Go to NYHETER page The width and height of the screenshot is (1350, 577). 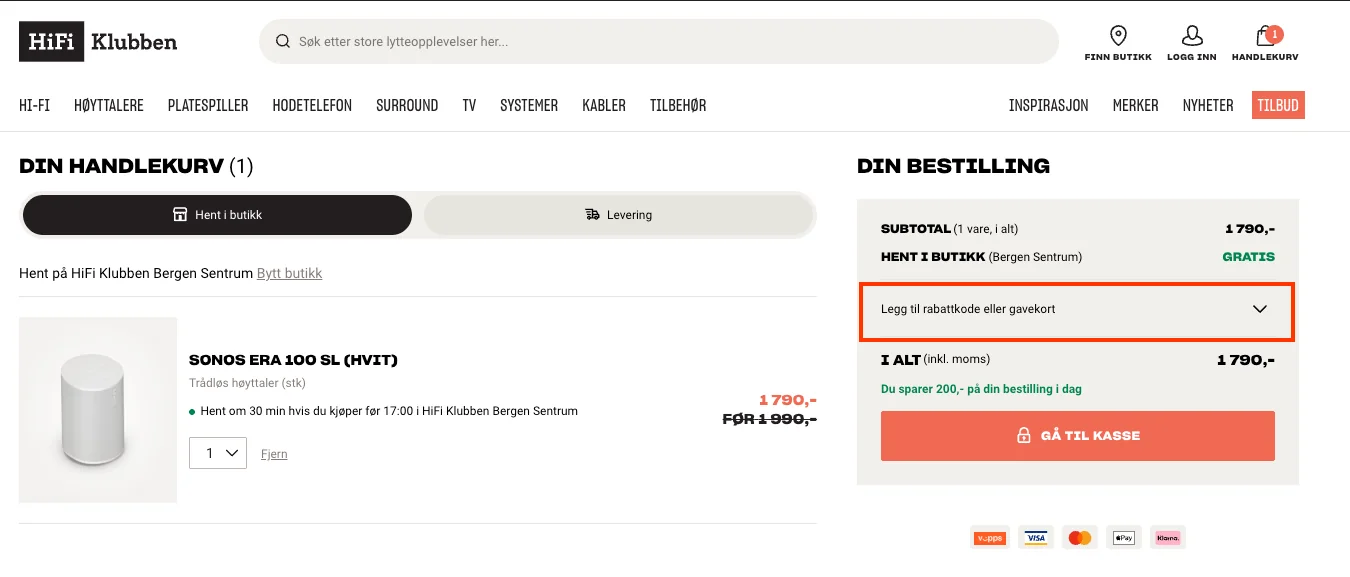coord(1208,105)
